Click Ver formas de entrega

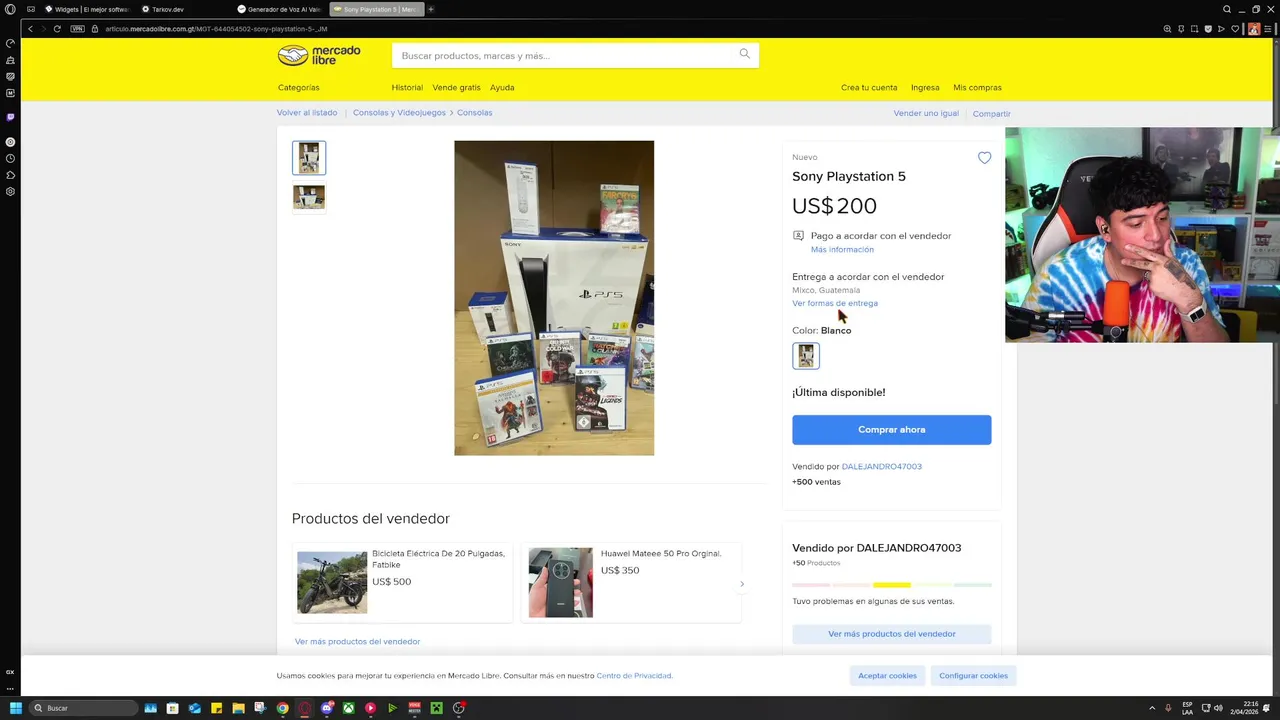pyautogui.click(x=835, y=303)
